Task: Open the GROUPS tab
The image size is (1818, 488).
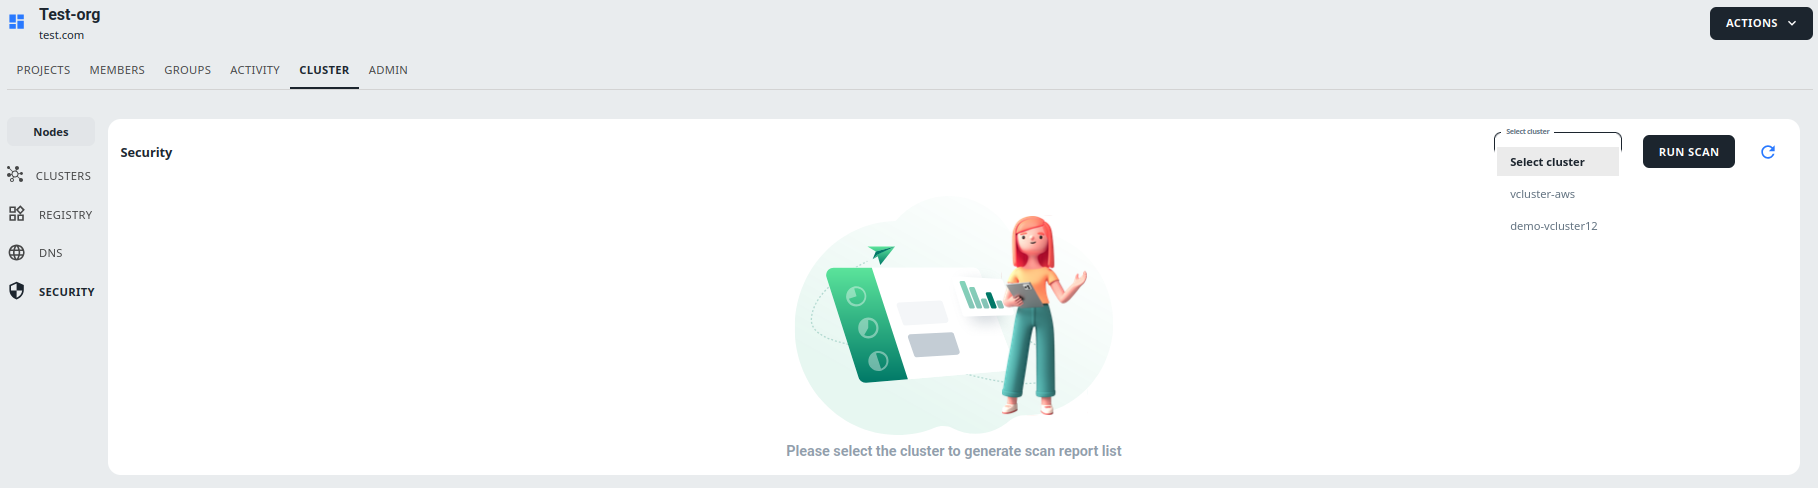Action: click(188, 70)
